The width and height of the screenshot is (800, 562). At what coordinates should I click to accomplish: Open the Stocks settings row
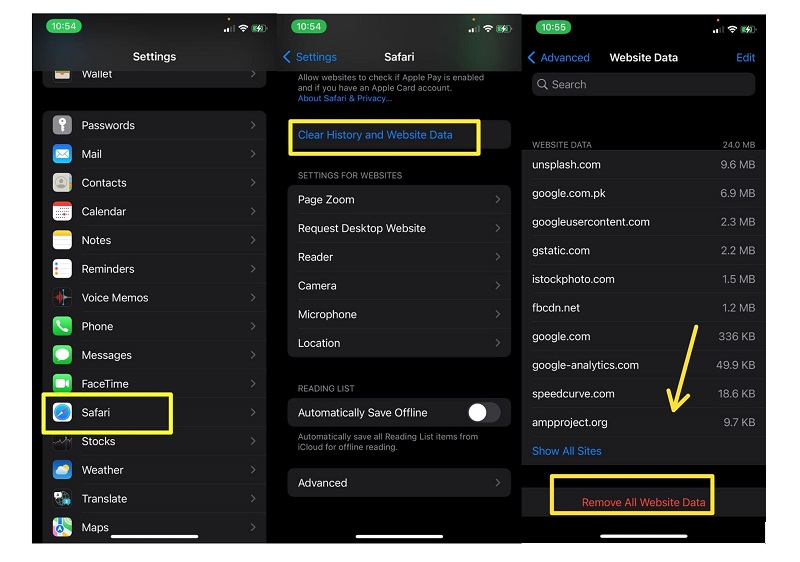point(155,441)
